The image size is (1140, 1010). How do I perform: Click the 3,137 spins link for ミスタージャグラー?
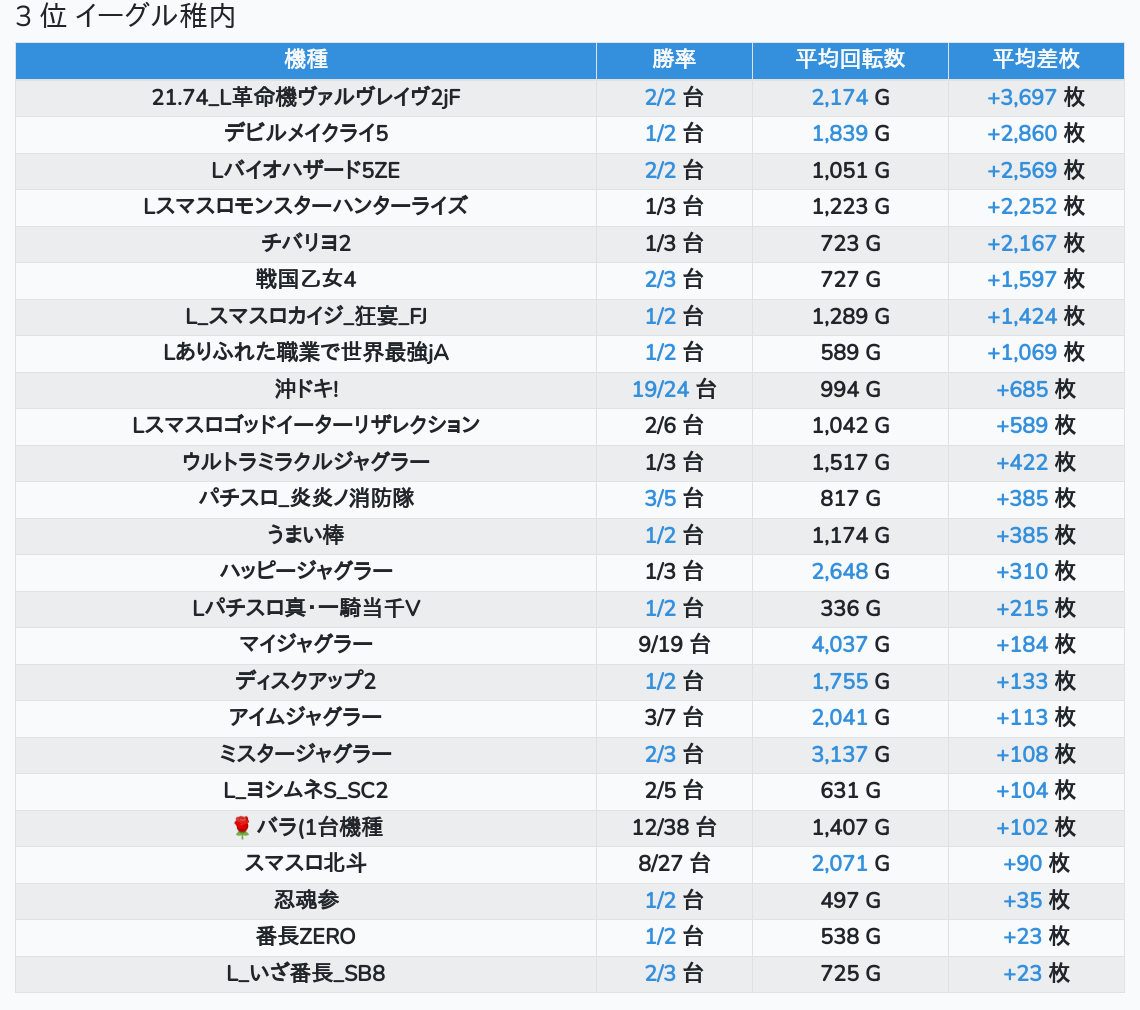(x=840, y=754)
